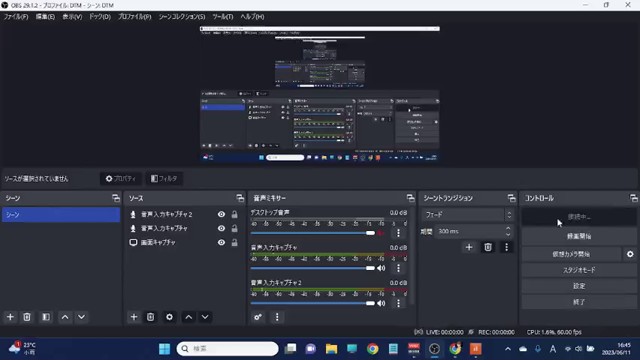Move selected source down with arrow
The image size is (640, 360).
coord(205,317)
